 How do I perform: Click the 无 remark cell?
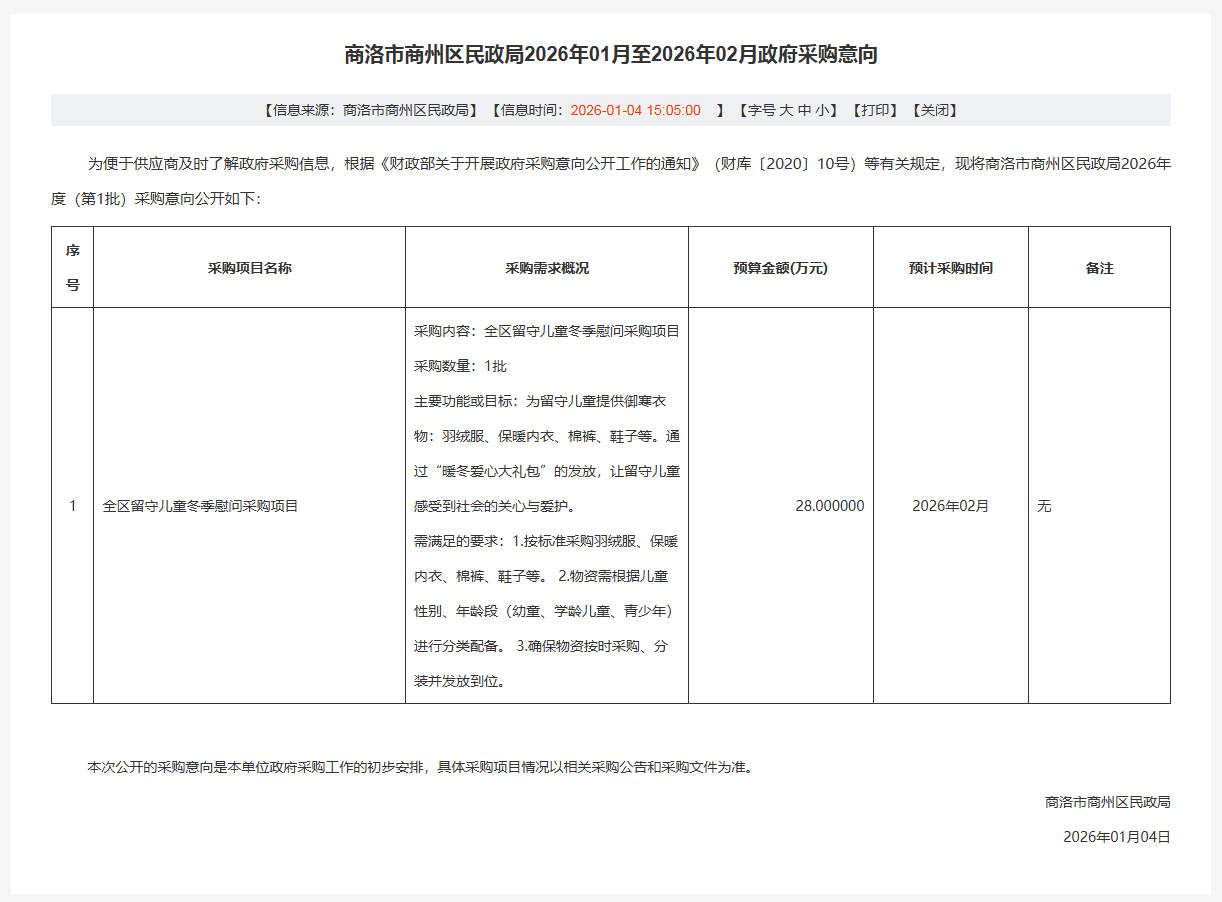point(1044,506)
